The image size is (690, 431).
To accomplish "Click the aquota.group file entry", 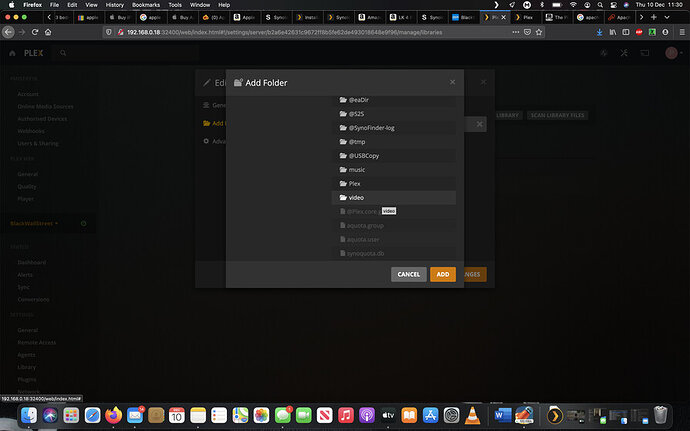I will pyautogui.click(x=393, y=225).
